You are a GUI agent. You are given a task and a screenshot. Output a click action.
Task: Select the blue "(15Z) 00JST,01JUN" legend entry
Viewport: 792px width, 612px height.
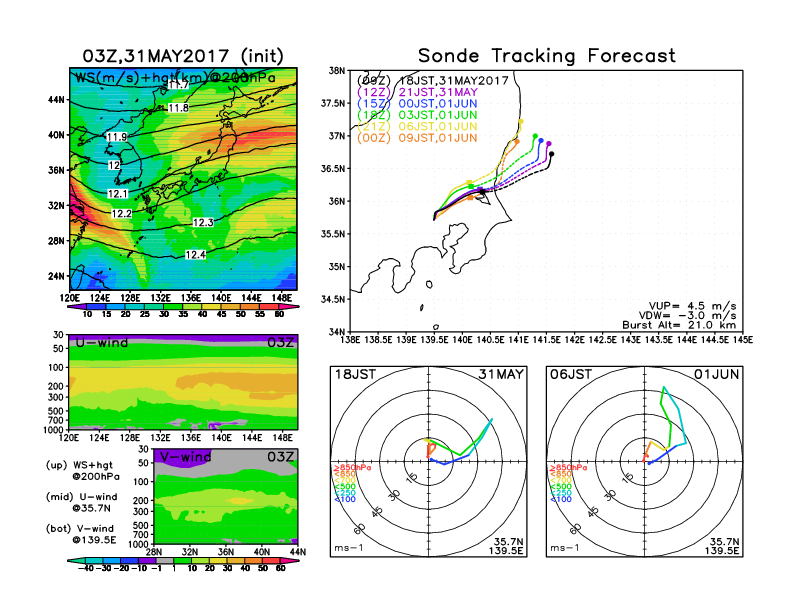[417, 104]
